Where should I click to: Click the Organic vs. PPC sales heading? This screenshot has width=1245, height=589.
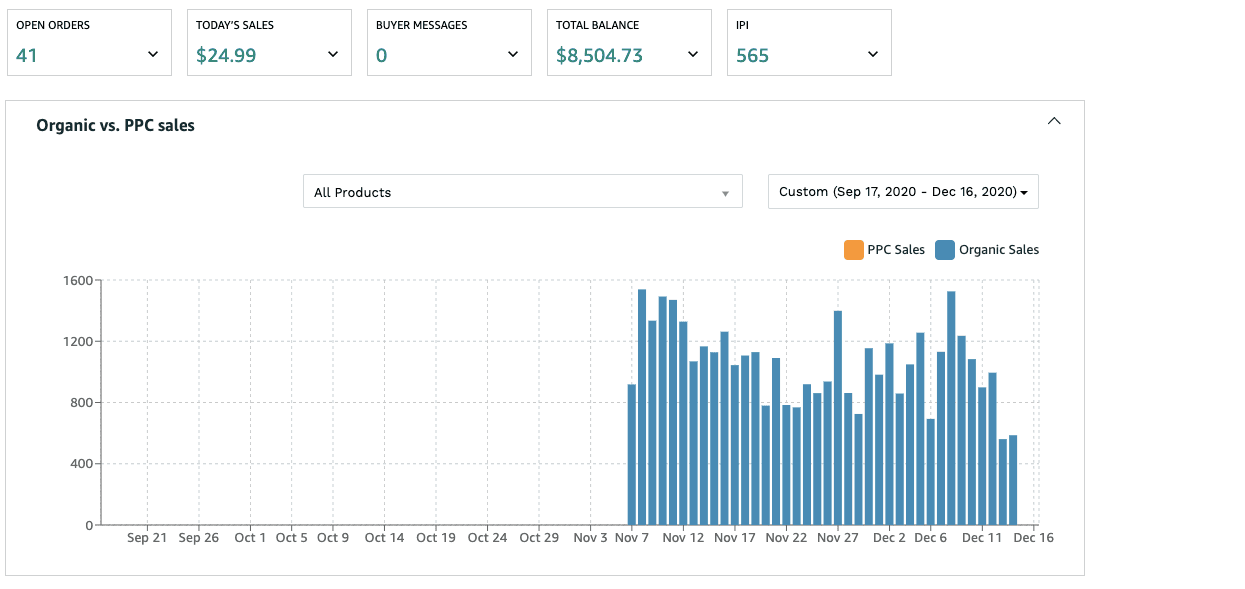click(x=115, y=125)
